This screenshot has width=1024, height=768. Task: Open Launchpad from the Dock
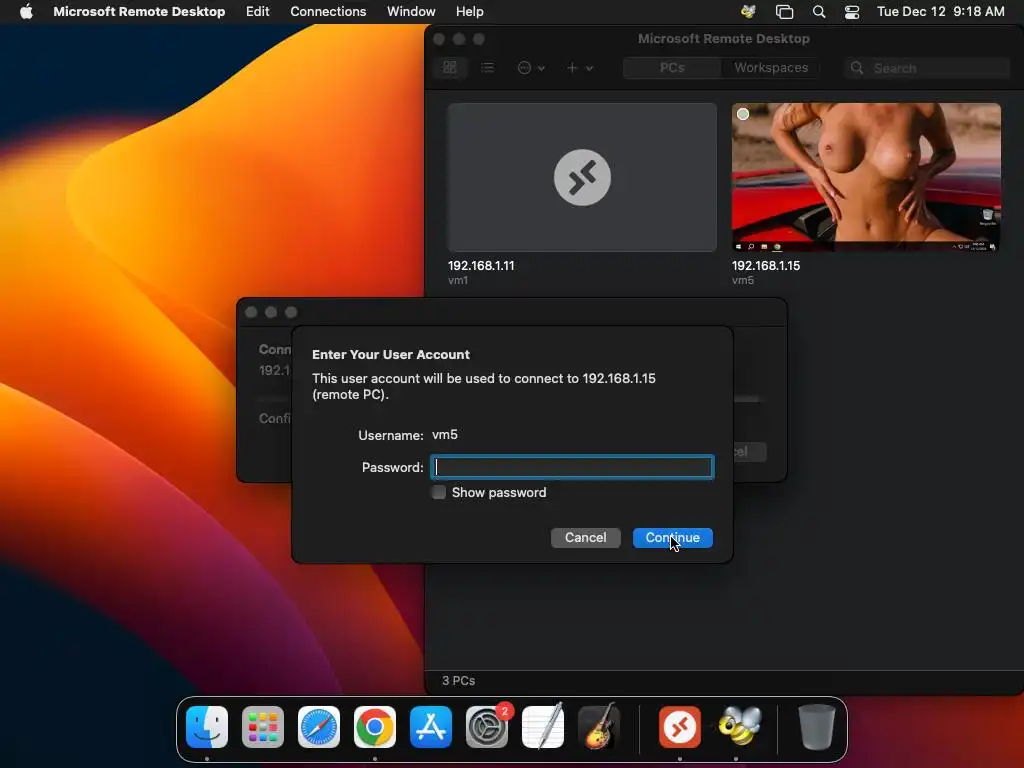[263, 727]
